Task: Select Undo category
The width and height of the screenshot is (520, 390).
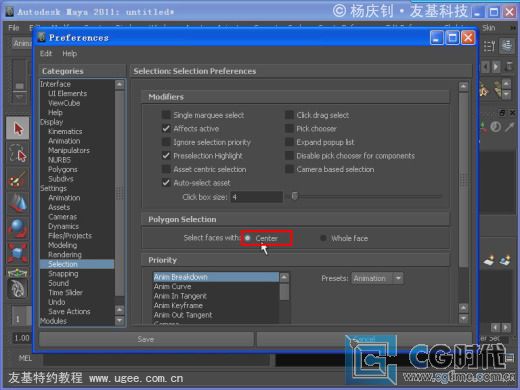Action: pos(57,302)
